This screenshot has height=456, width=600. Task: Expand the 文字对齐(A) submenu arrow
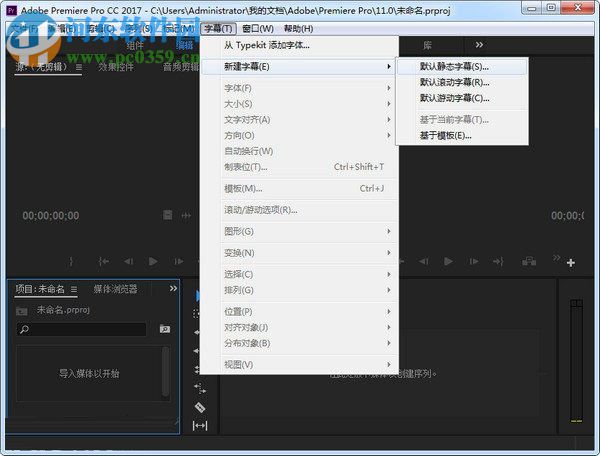(389, 120)
